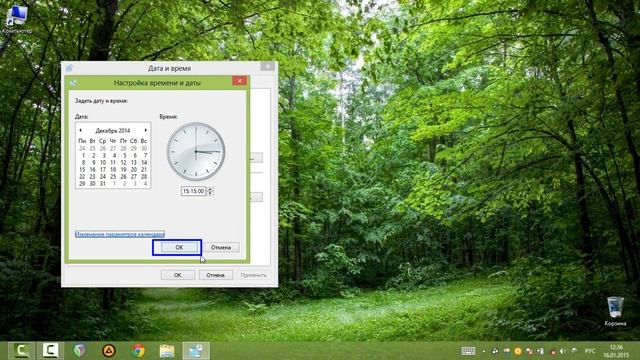Image resolution: width=640 pixels, height=360 pixels.
Task: Select December 10 in the calendar
Action: (x=103, y=162)
